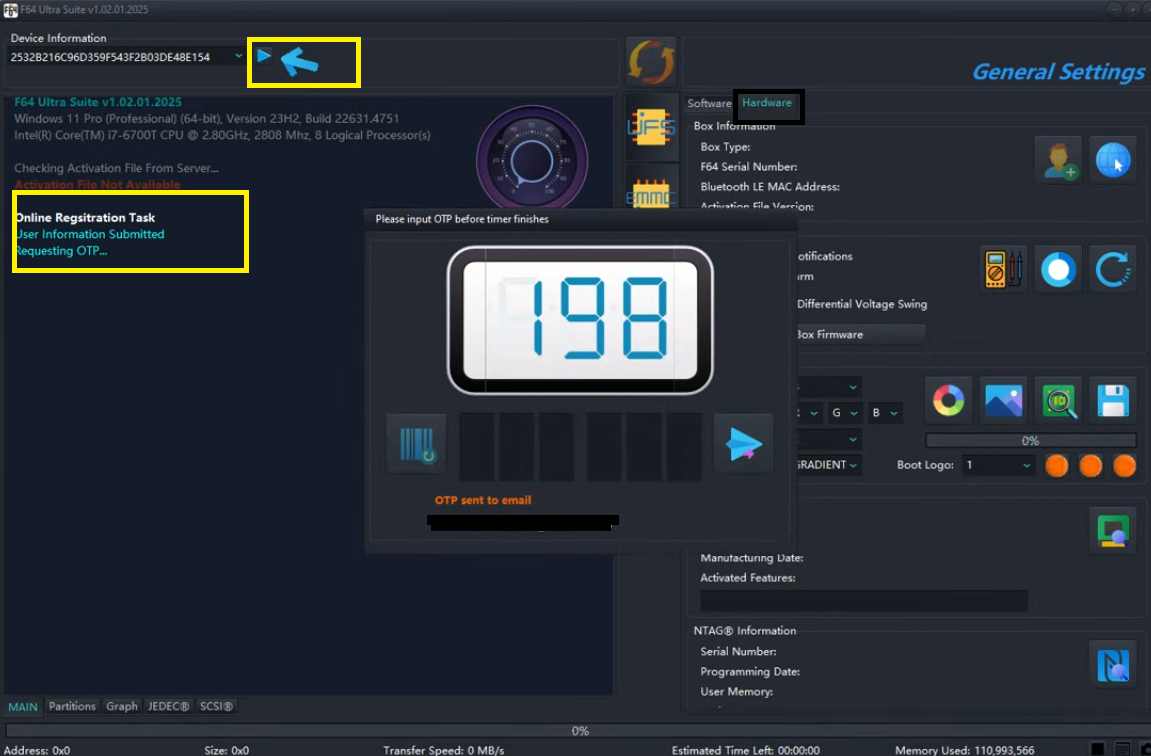Image resolution: width=1151 pixels, height=756 pixels.
Task: Click the first OTP digit box
Action: click(x=477, y=446)
